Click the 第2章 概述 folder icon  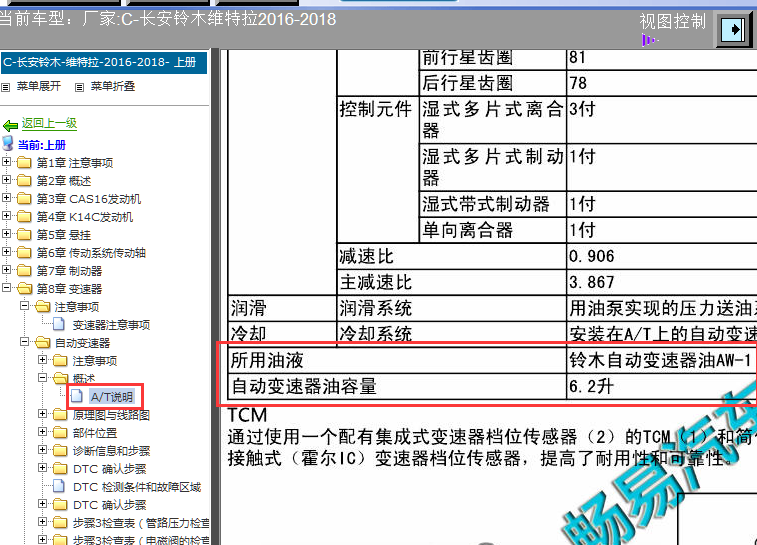click(24, 180)
